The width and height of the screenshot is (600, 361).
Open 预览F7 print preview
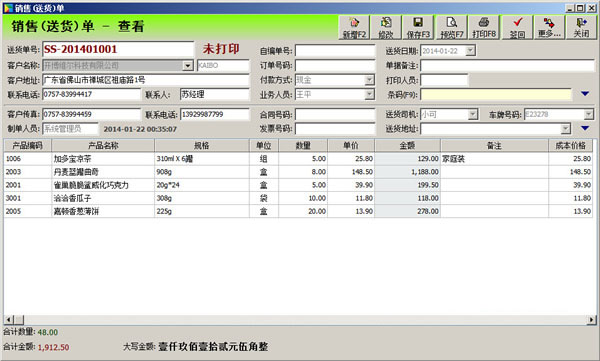[x=452, y=27]
